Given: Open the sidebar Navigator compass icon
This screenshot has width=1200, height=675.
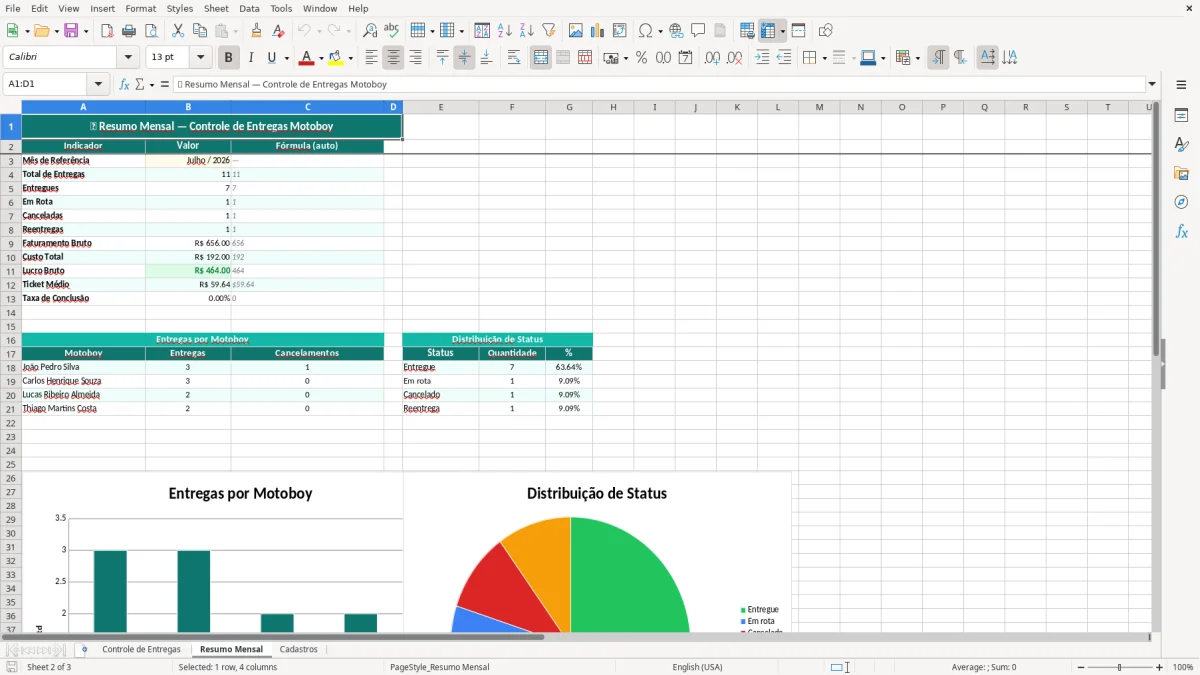Looking at the screenshot, I should point(1181,202).
